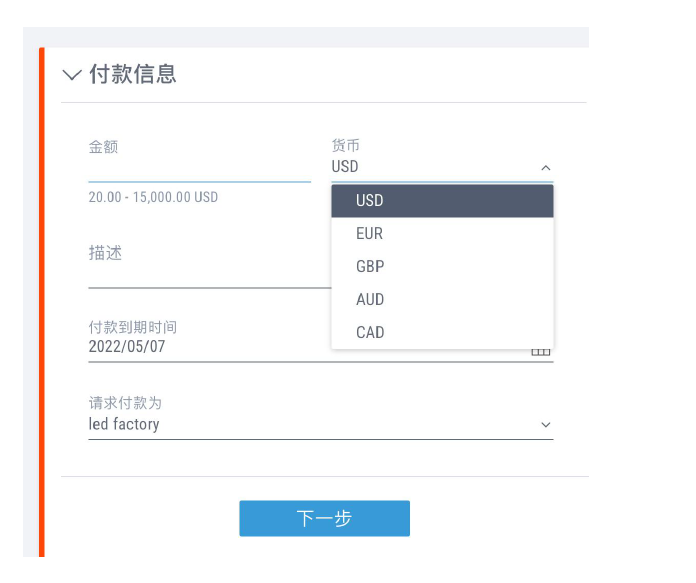Focus the 金额 amount input field

[x=199, y=169]
